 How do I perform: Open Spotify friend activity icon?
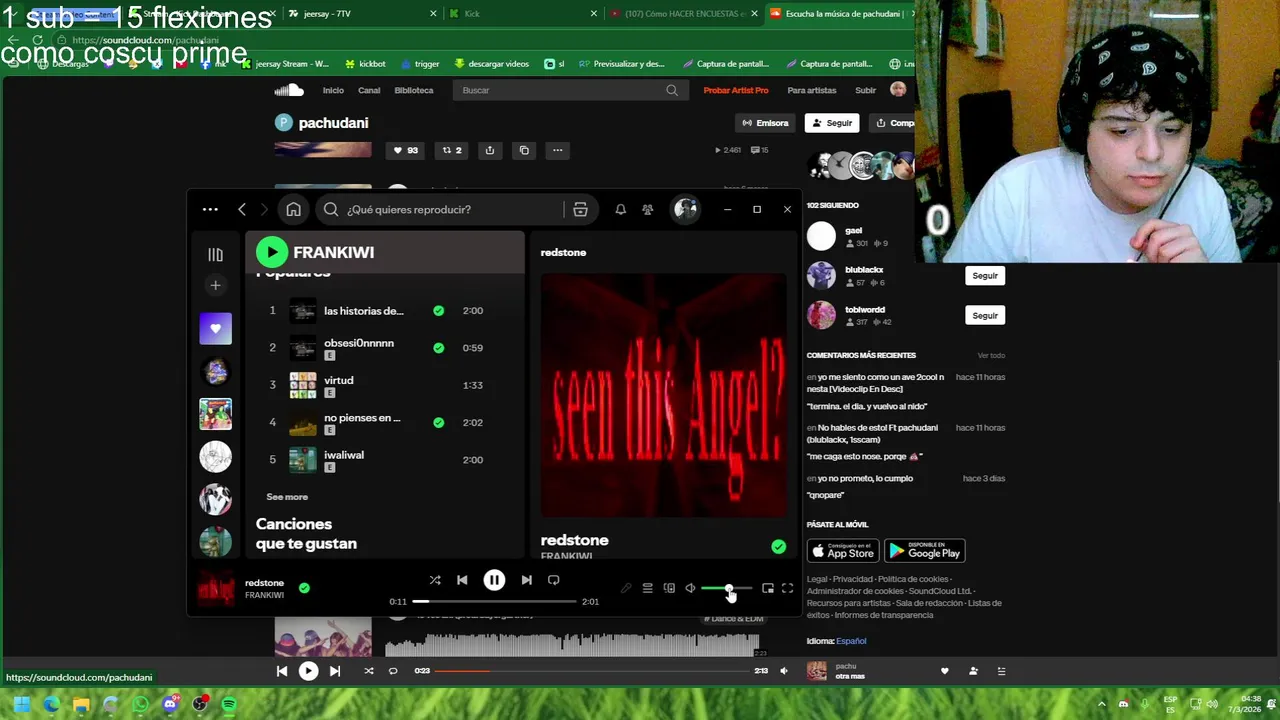648,209
